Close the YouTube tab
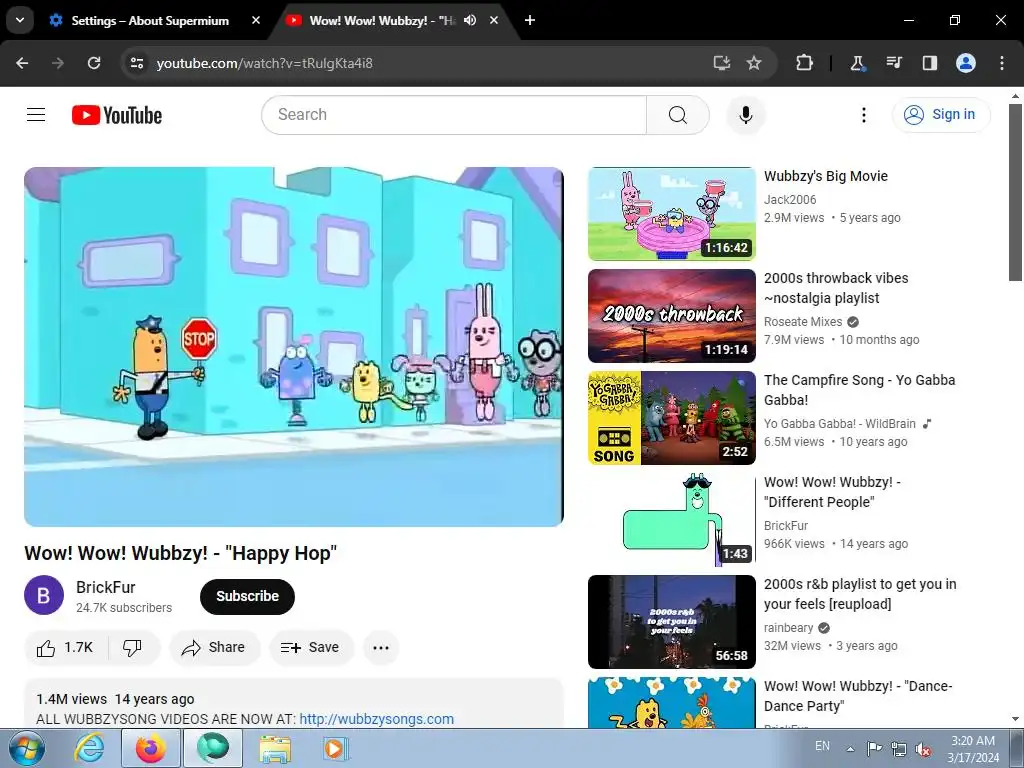The image size is (1024, 768). coord(494,20)
